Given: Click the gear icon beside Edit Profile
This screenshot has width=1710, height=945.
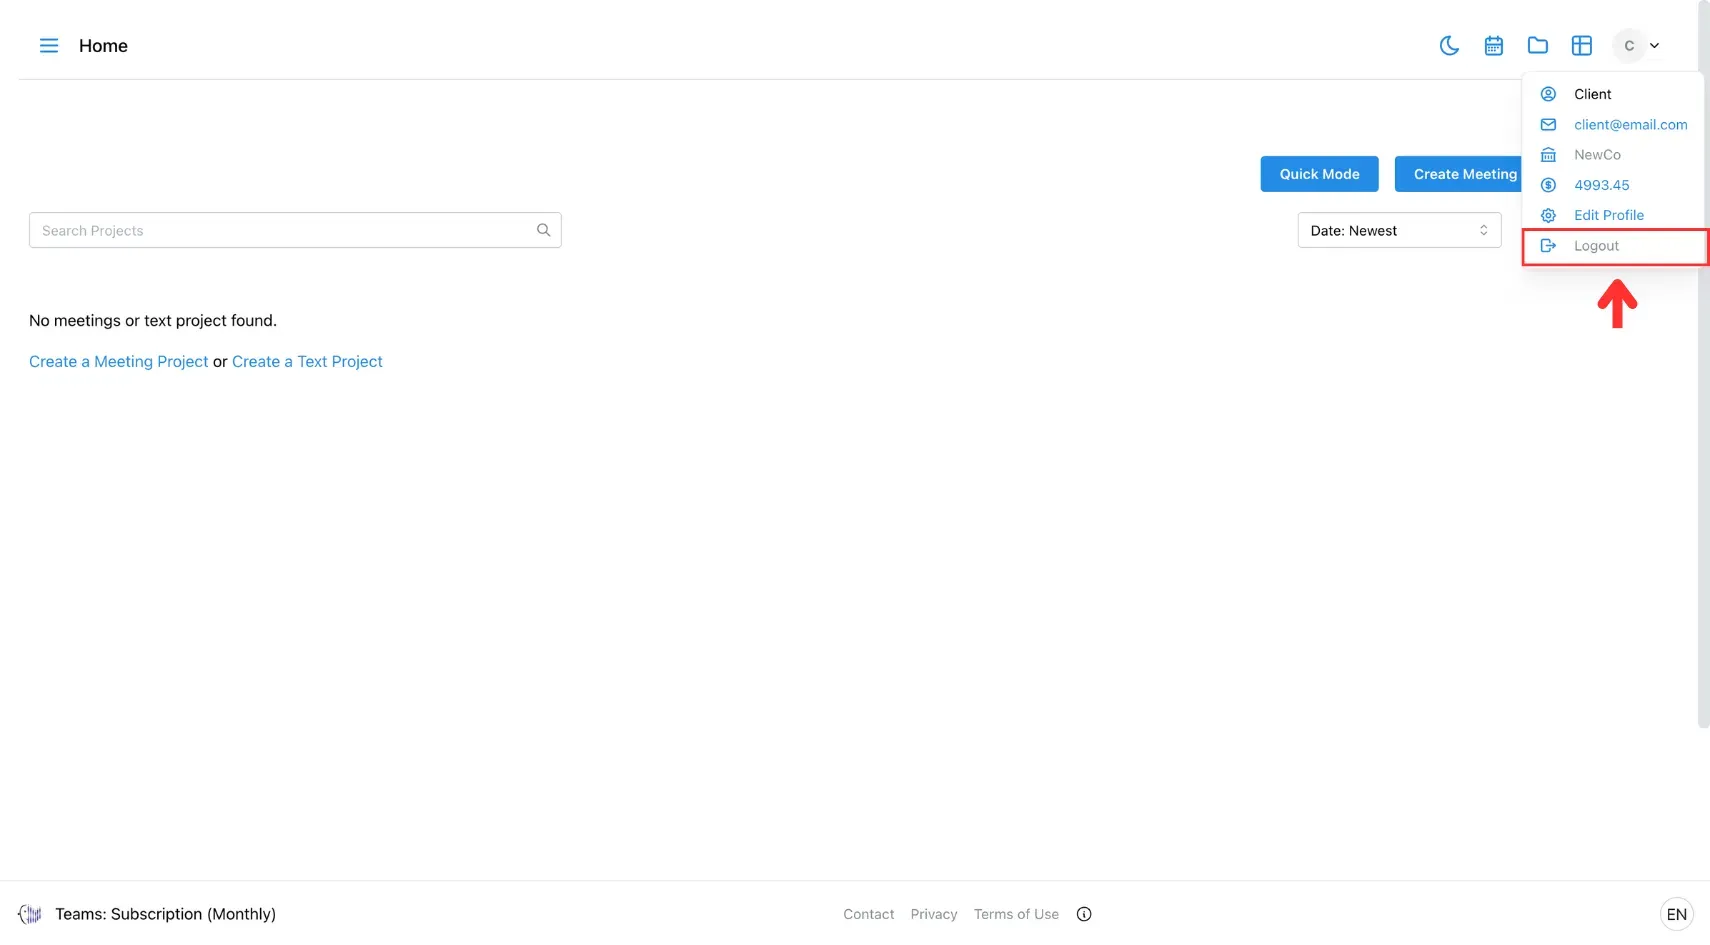Looking at the screenshot, I should coord(1548,215).
